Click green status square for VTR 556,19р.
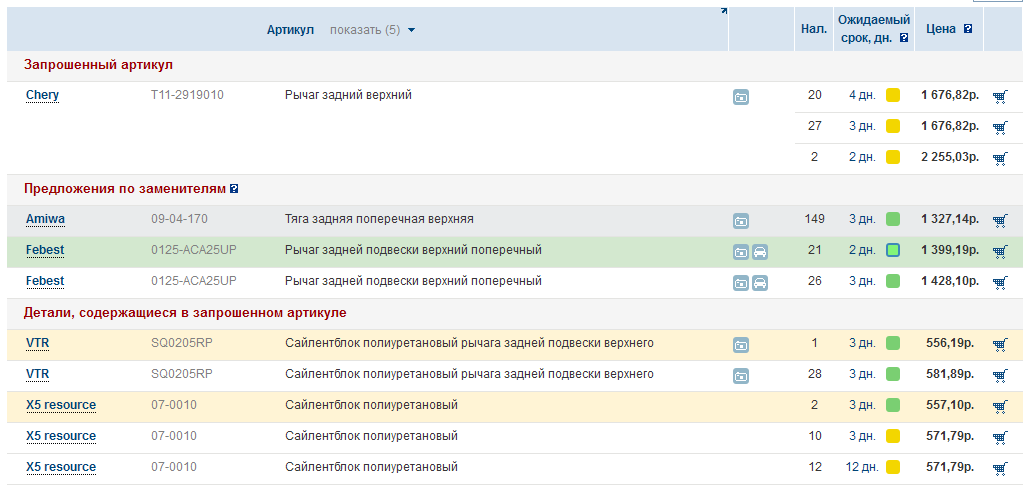The height and width of the screenshot is (489, 1026). tap(893, 343)
